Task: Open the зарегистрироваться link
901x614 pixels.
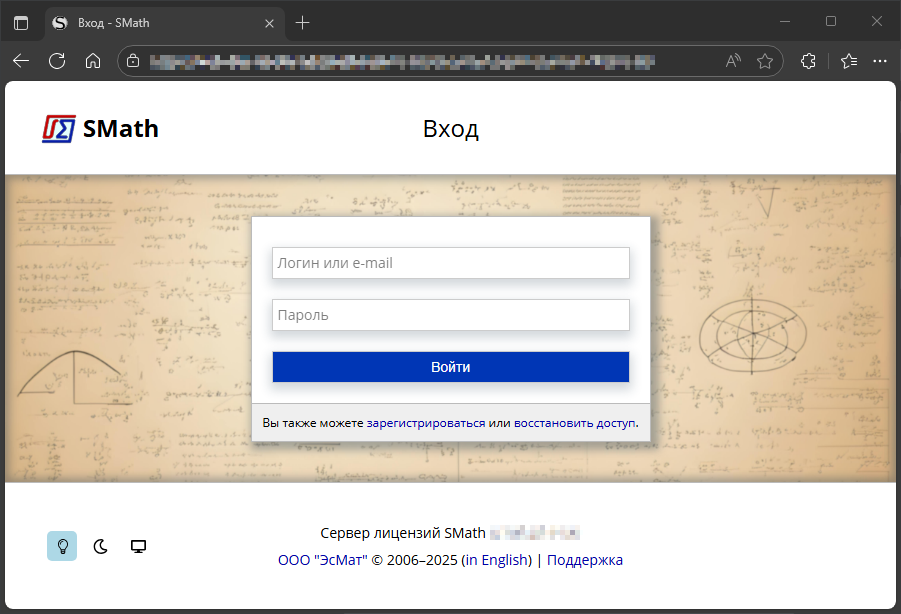Action: pyautogui.click(x=426, y=423)
